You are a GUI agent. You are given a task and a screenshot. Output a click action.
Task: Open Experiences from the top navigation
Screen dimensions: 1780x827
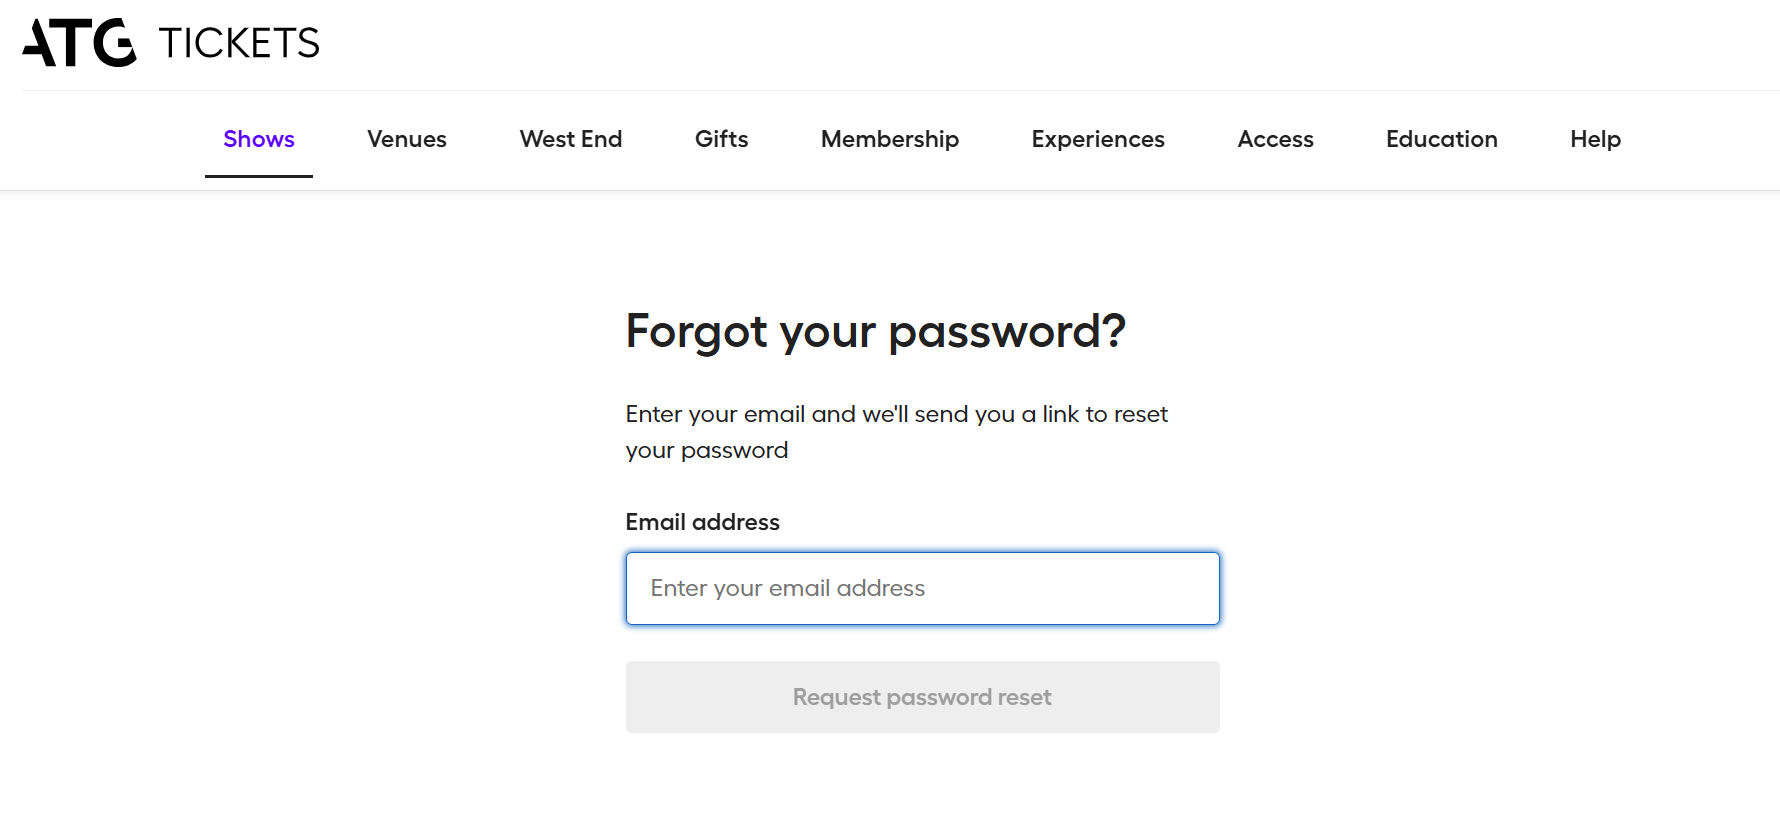tap(1097, 139)
